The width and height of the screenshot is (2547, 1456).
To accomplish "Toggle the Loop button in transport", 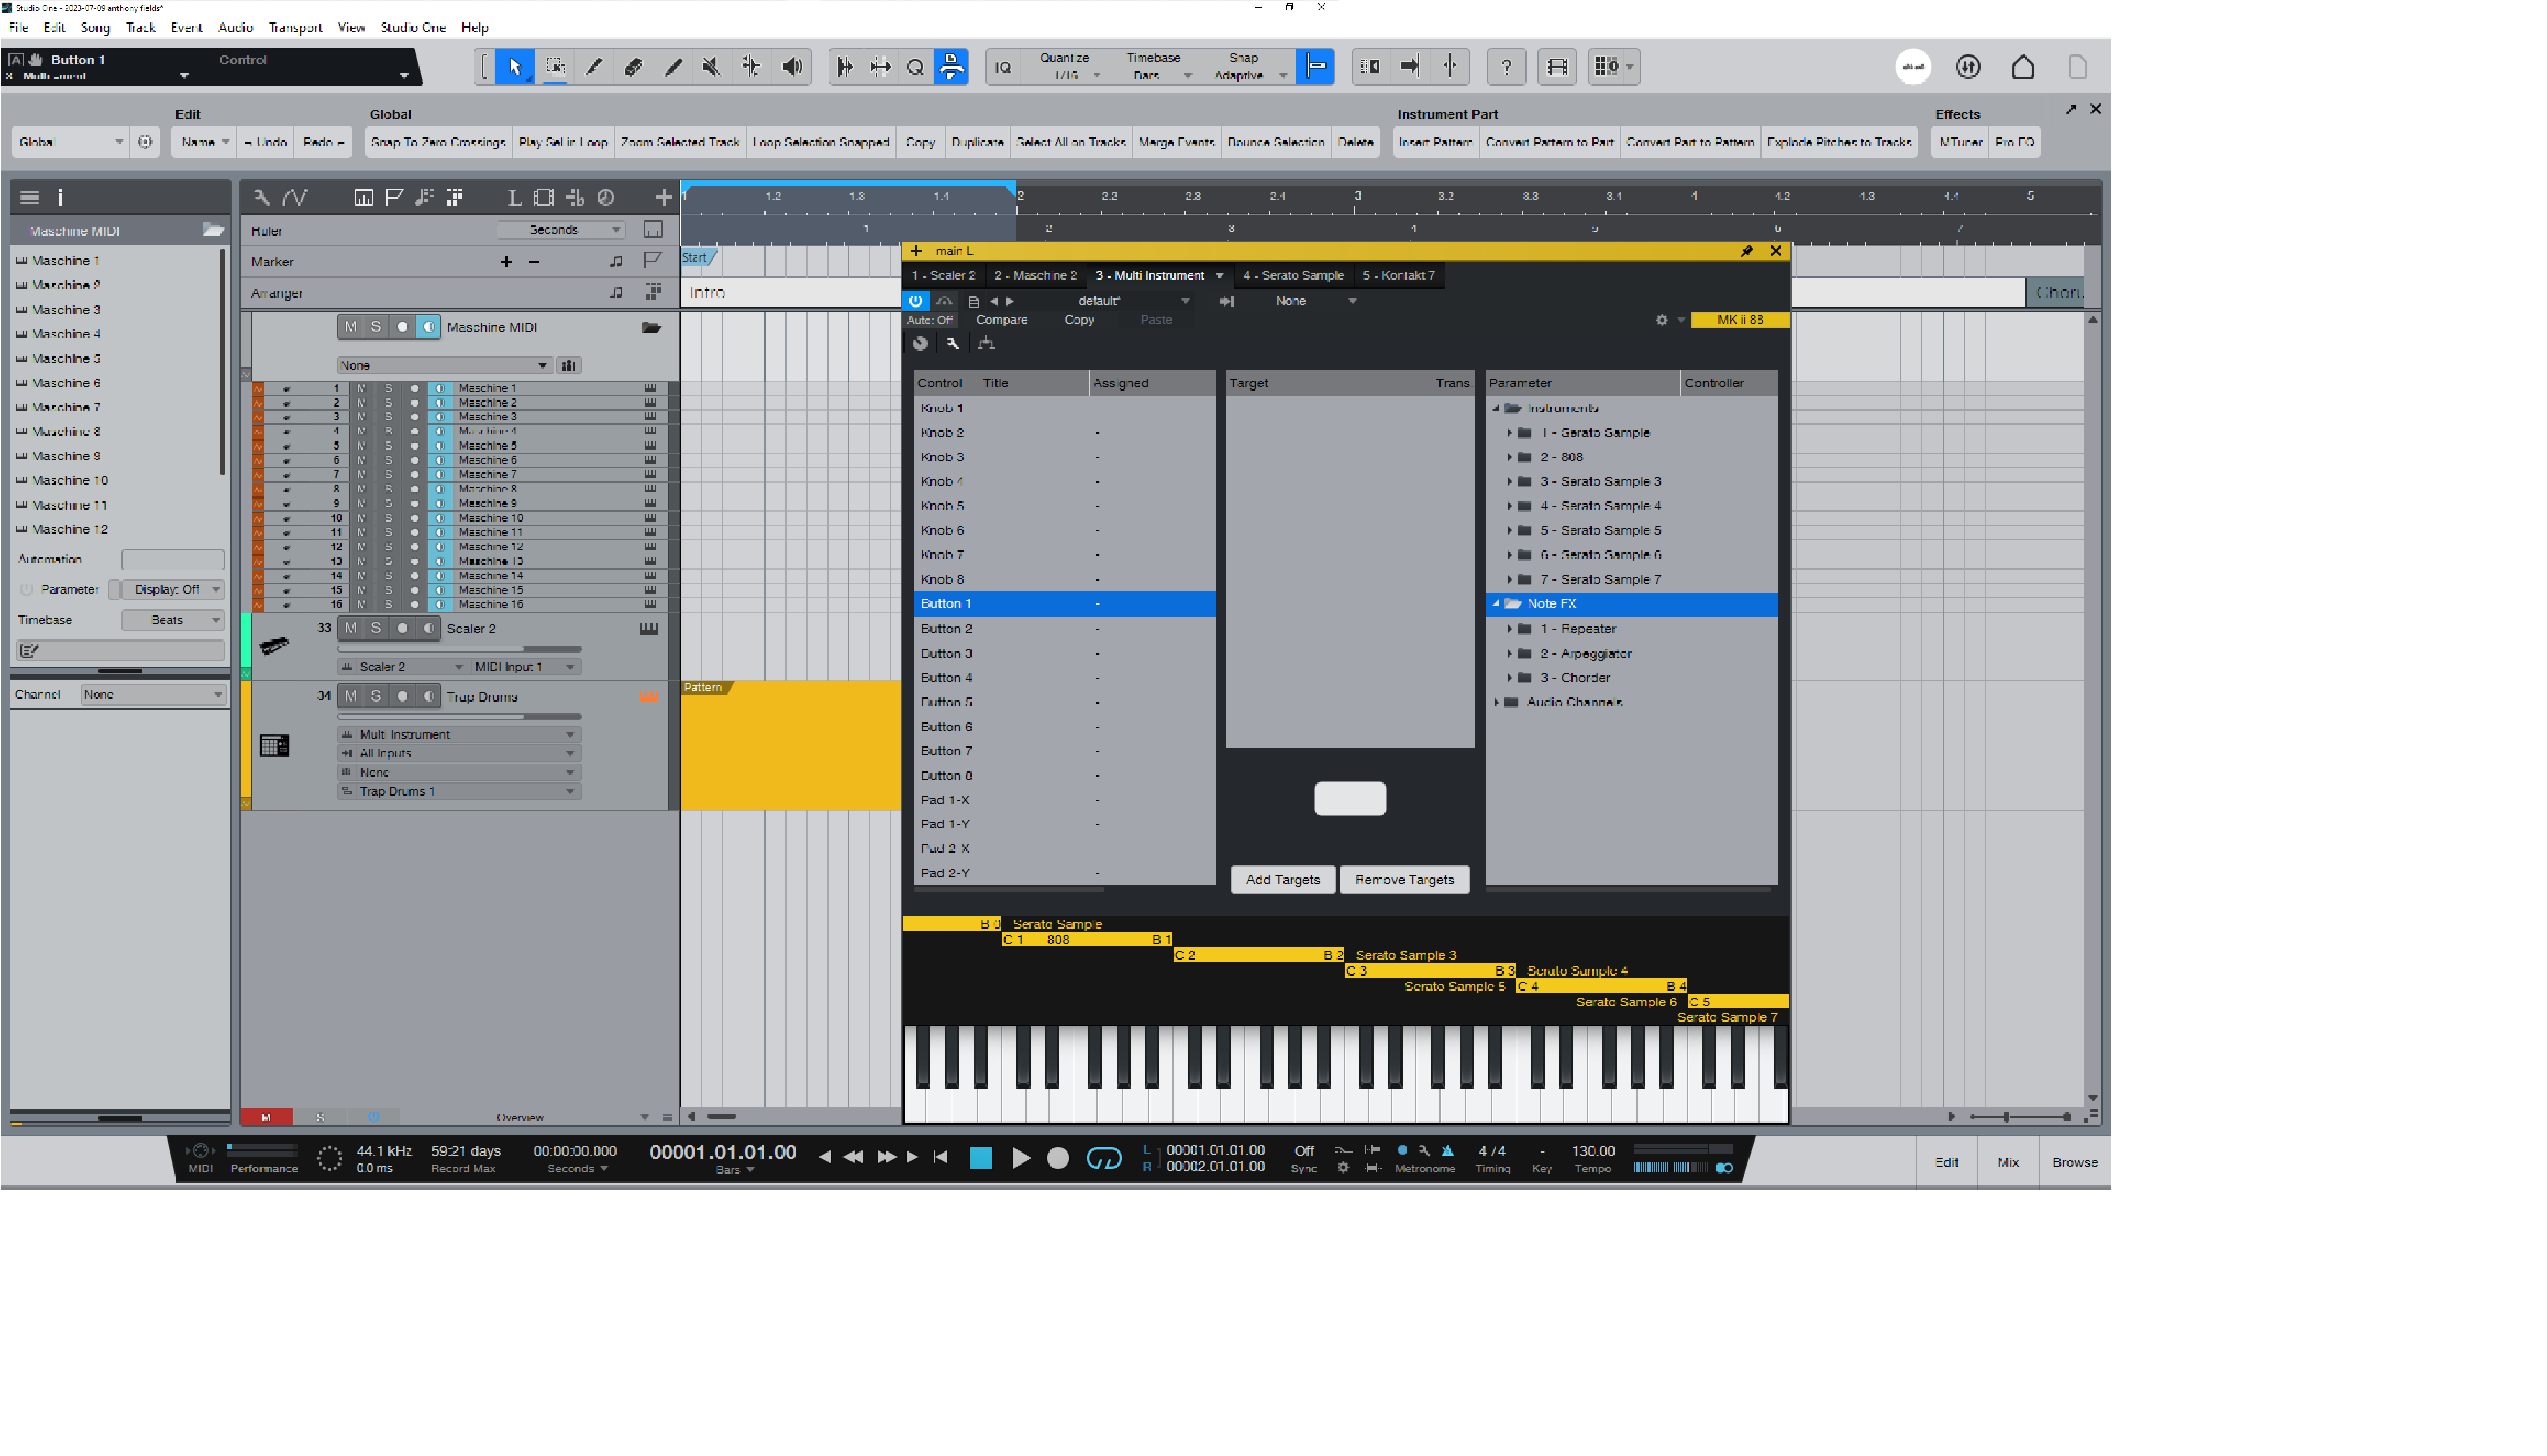I will coord(1104,1158).
